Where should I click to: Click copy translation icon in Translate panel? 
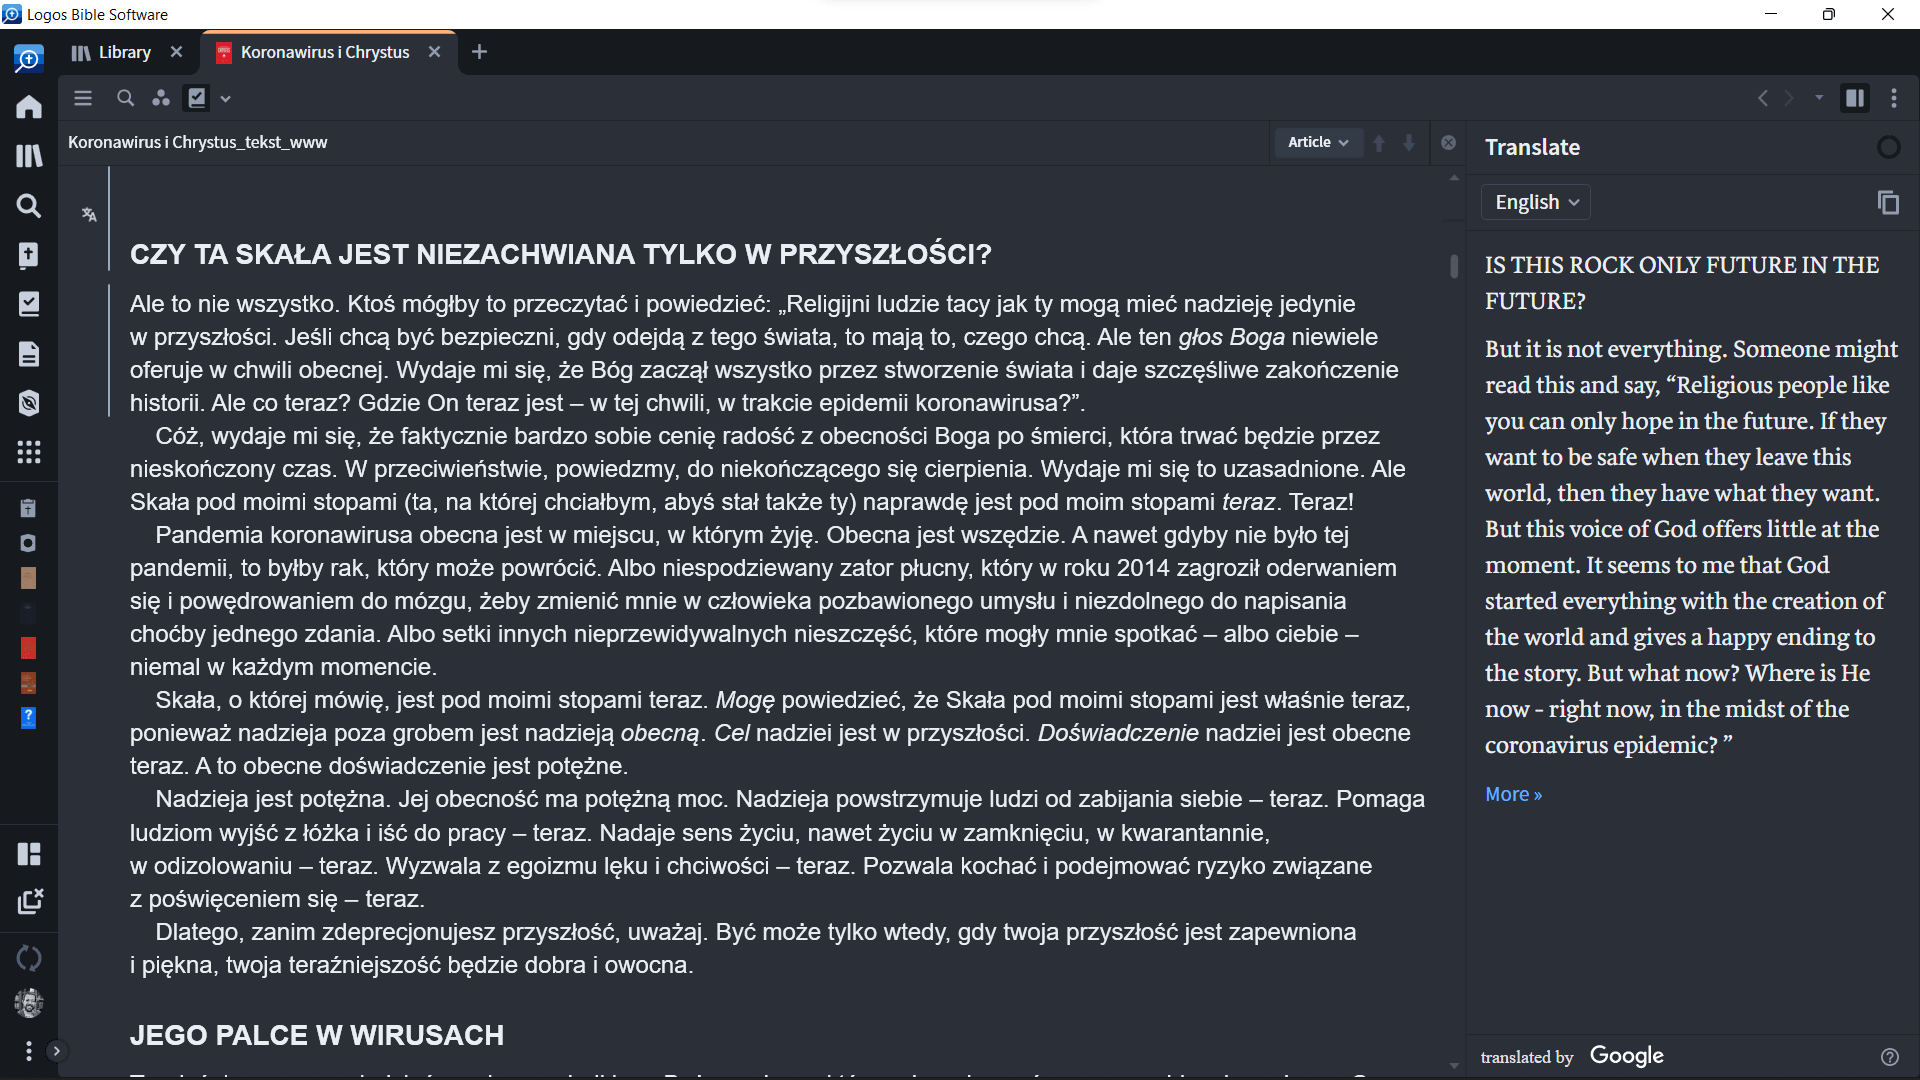click(x=1888, y=202)
